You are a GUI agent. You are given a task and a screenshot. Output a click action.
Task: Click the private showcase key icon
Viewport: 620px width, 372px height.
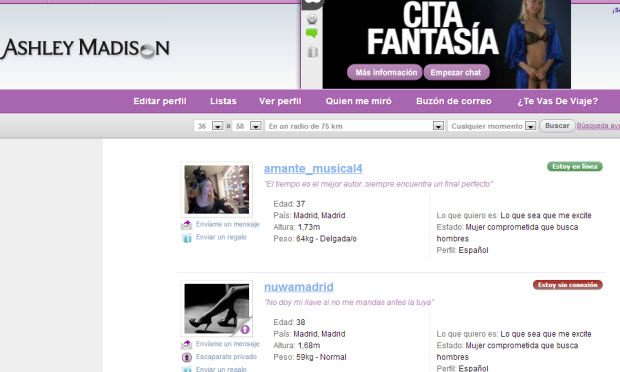pos(186,357)
